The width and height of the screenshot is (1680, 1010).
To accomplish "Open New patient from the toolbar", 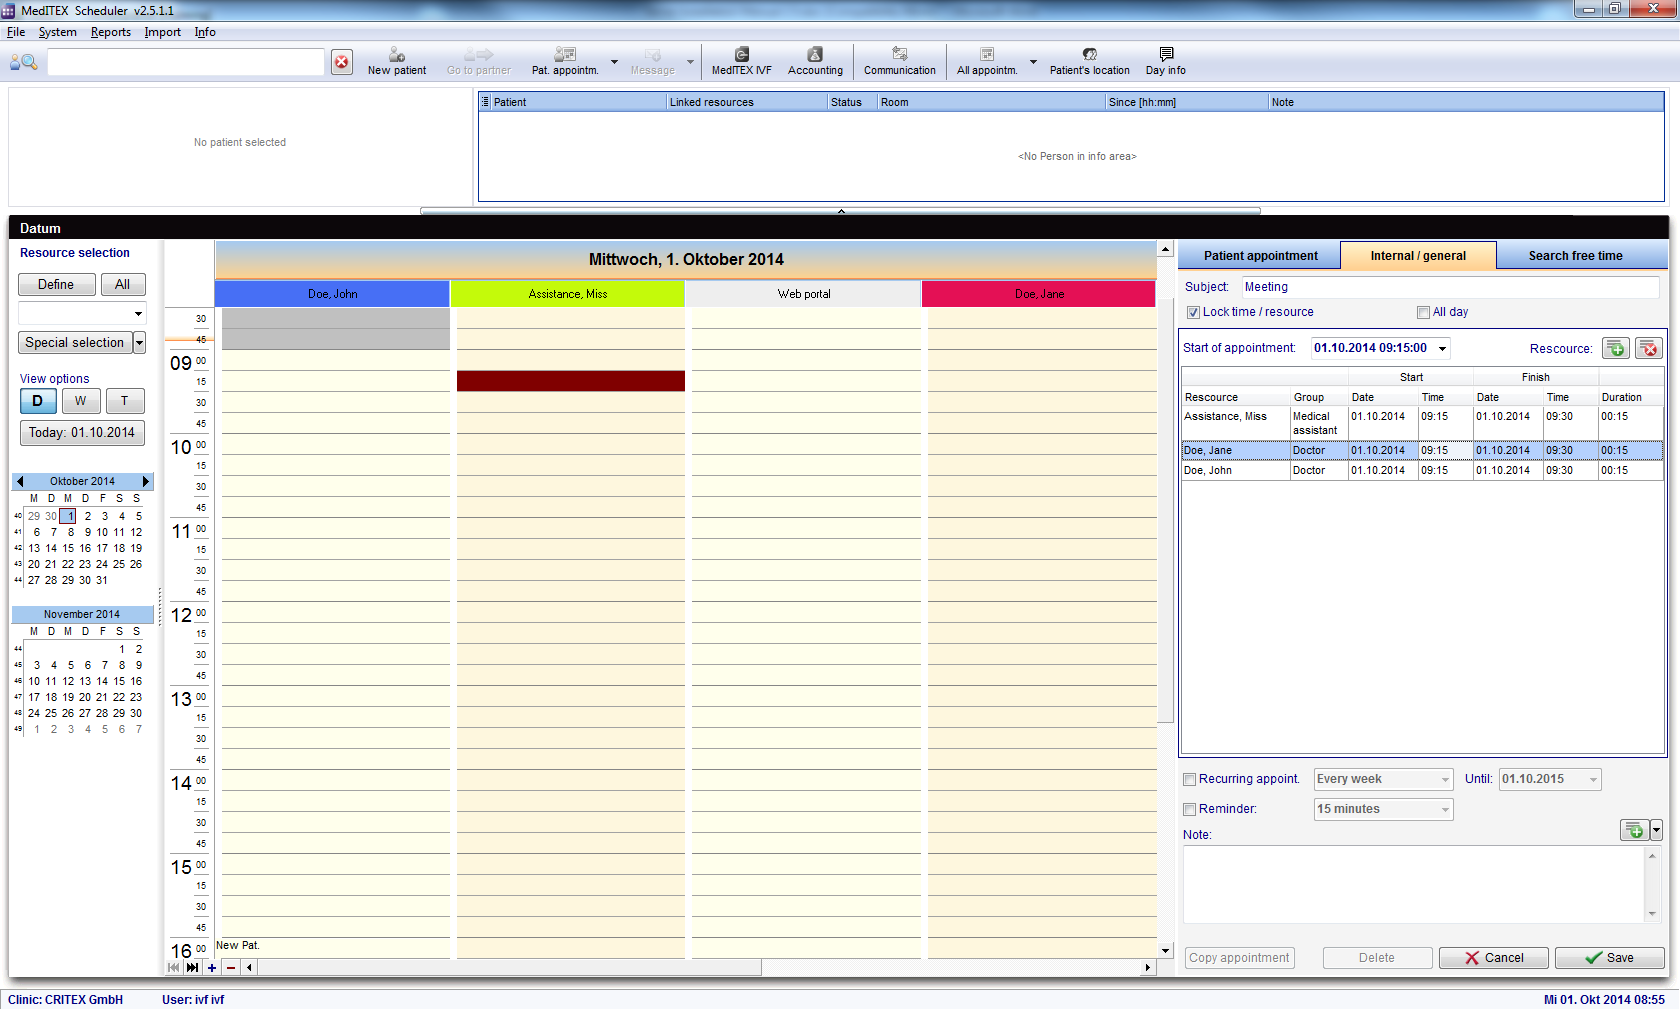I will [x=397, y=61].
